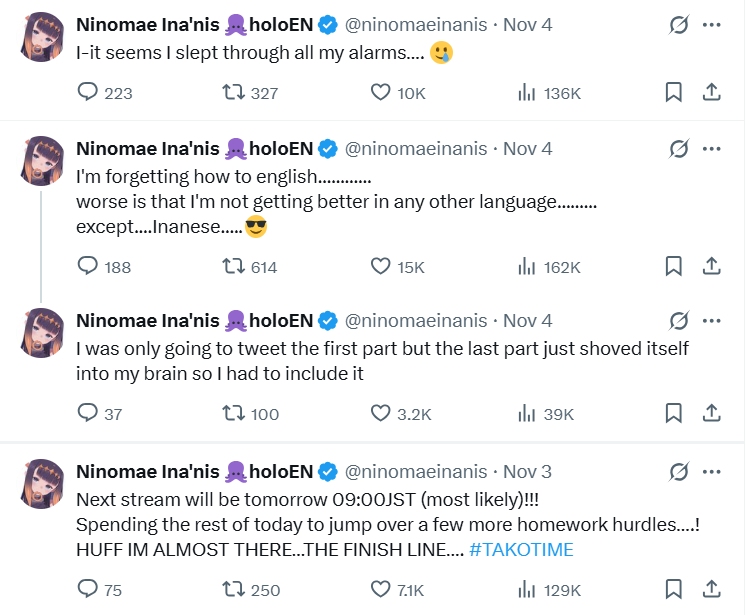
Task: Open the #TAKOTIME hashtag link
Action: point(520,550)
